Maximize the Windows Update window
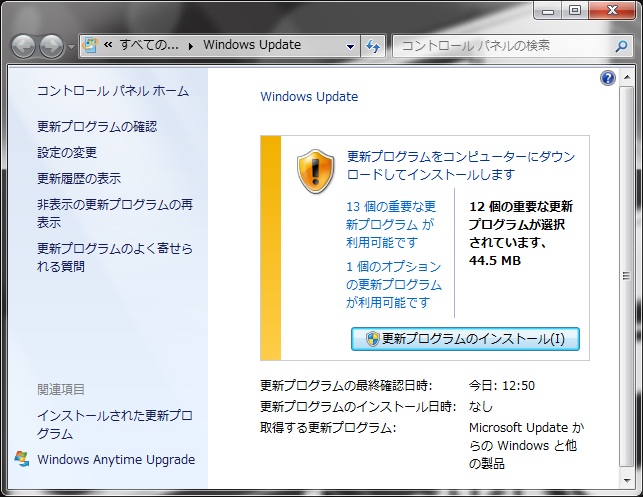Screen dimensions: 643x497 coord(575,11)
